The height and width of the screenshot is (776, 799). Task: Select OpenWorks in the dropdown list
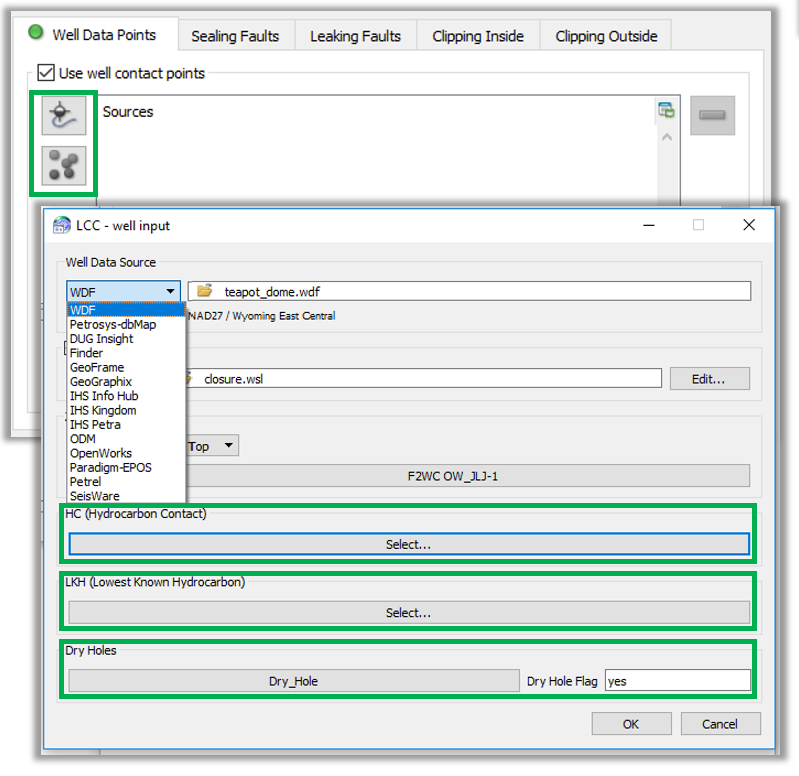click(103, 453)
